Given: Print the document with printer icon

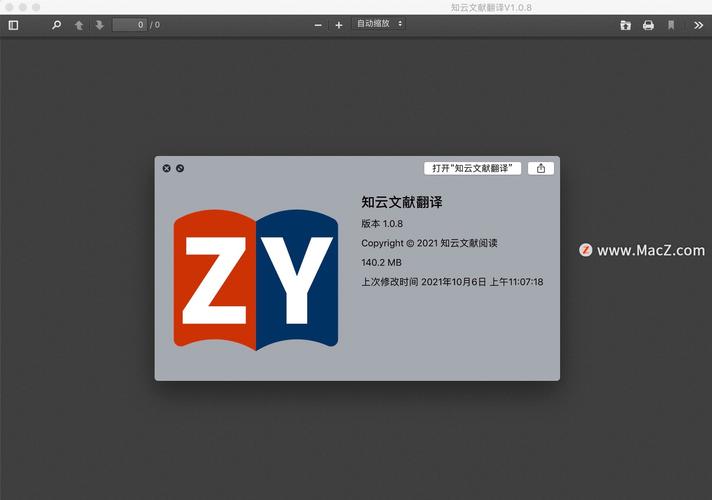Looking at the screenshot, I should coord(648,25).
